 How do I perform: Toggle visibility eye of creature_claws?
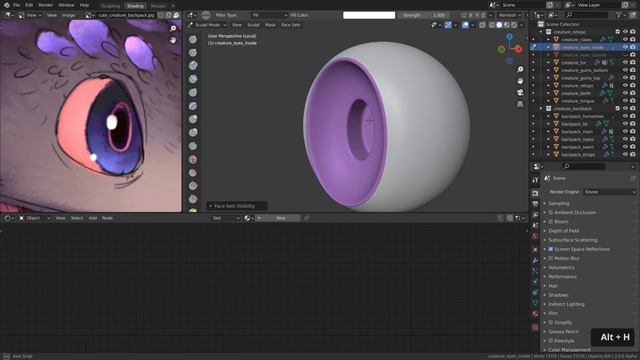625,39
